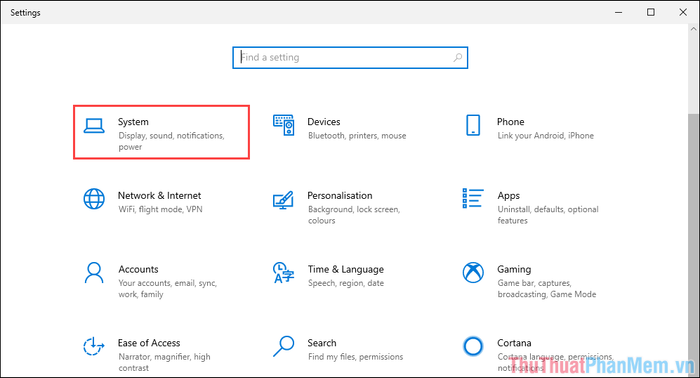
Task: Click the Personalisation paintbrush icon
Action: 283,200
